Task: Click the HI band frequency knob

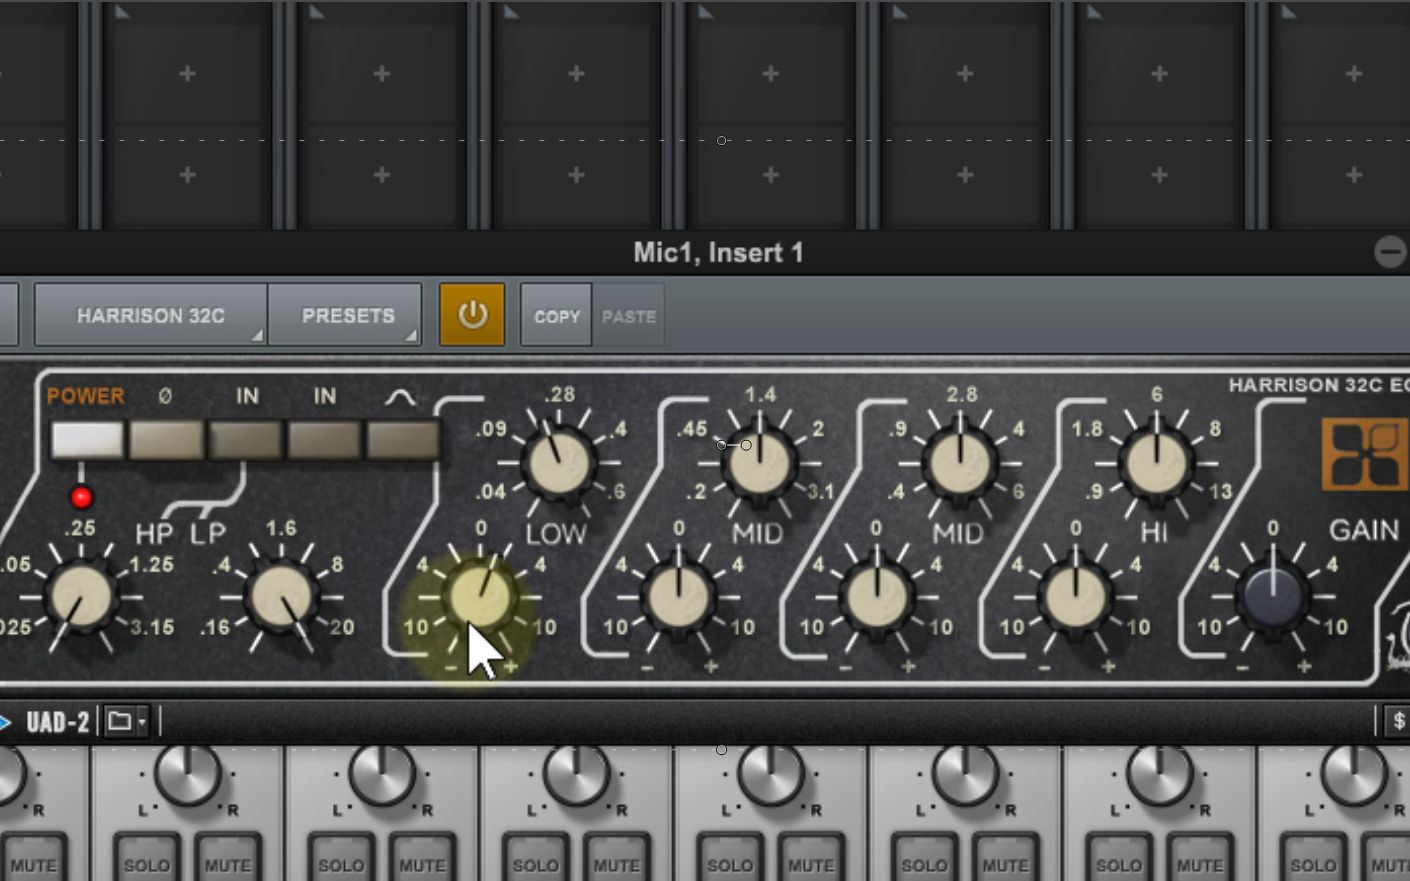Action: click(x=1157, y=463)
